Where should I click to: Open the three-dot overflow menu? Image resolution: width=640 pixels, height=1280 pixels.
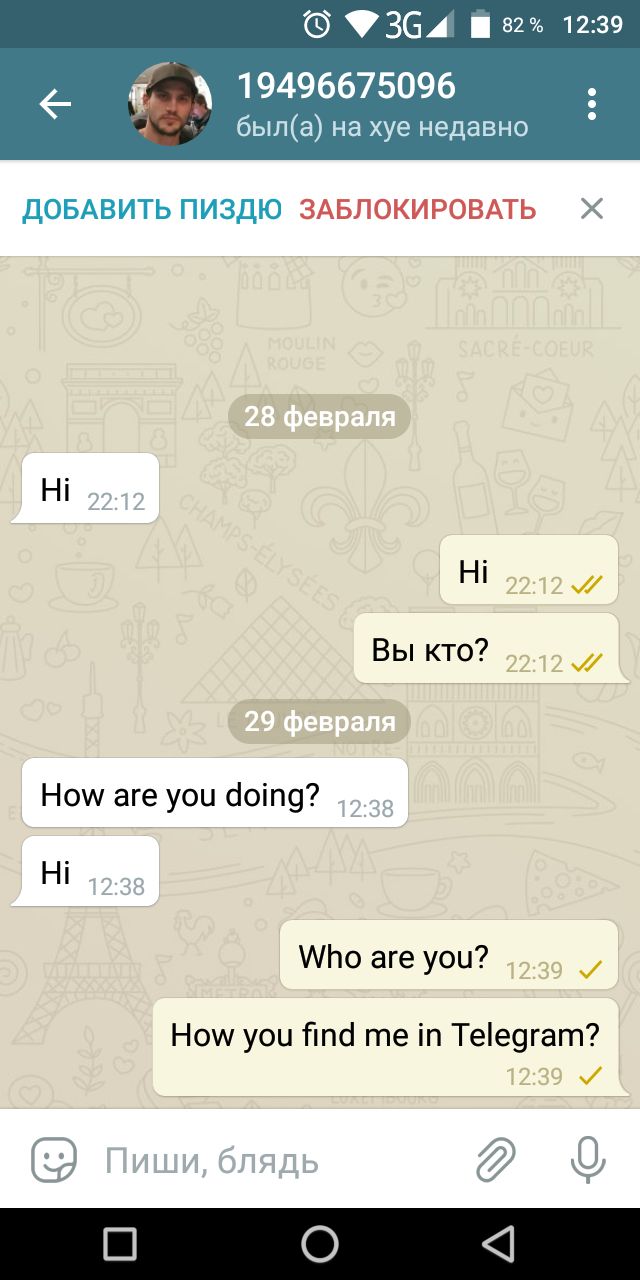[592, 104]
